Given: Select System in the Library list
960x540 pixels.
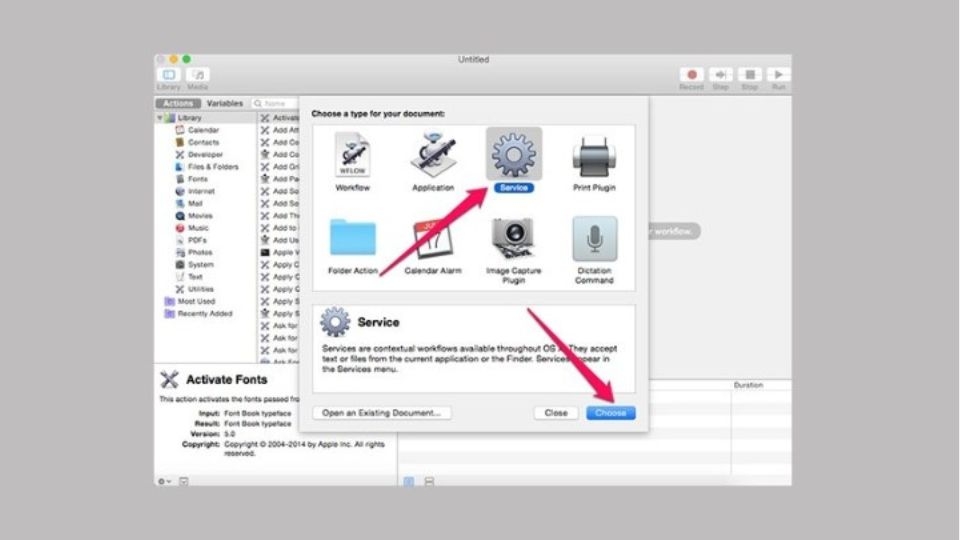Looking at the screenshot, I should 200,264.
